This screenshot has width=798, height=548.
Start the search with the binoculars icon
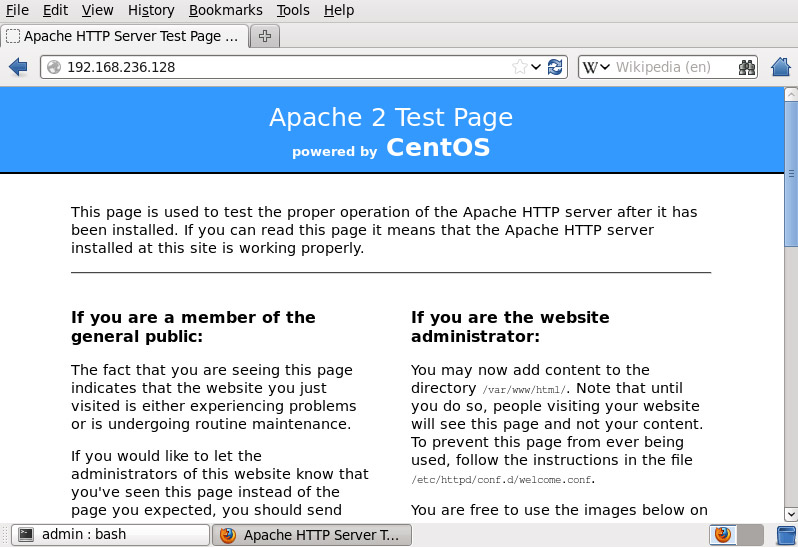(x=747, y=67)
